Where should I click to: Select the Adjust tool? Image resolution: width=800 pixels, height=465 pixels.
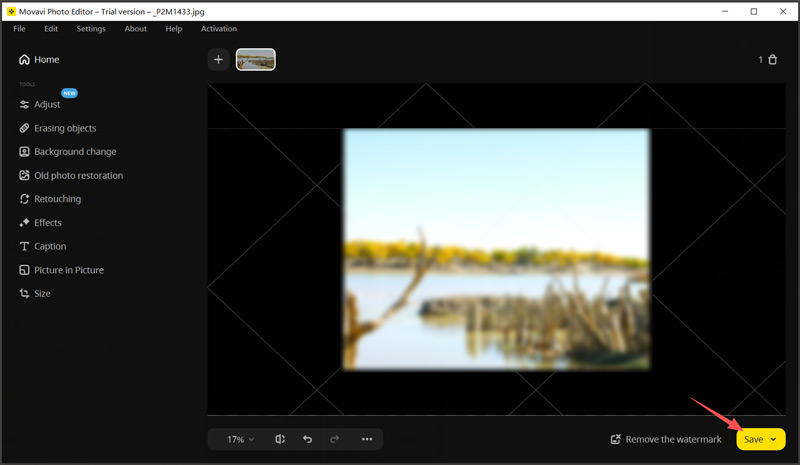(x=40, y=104)
